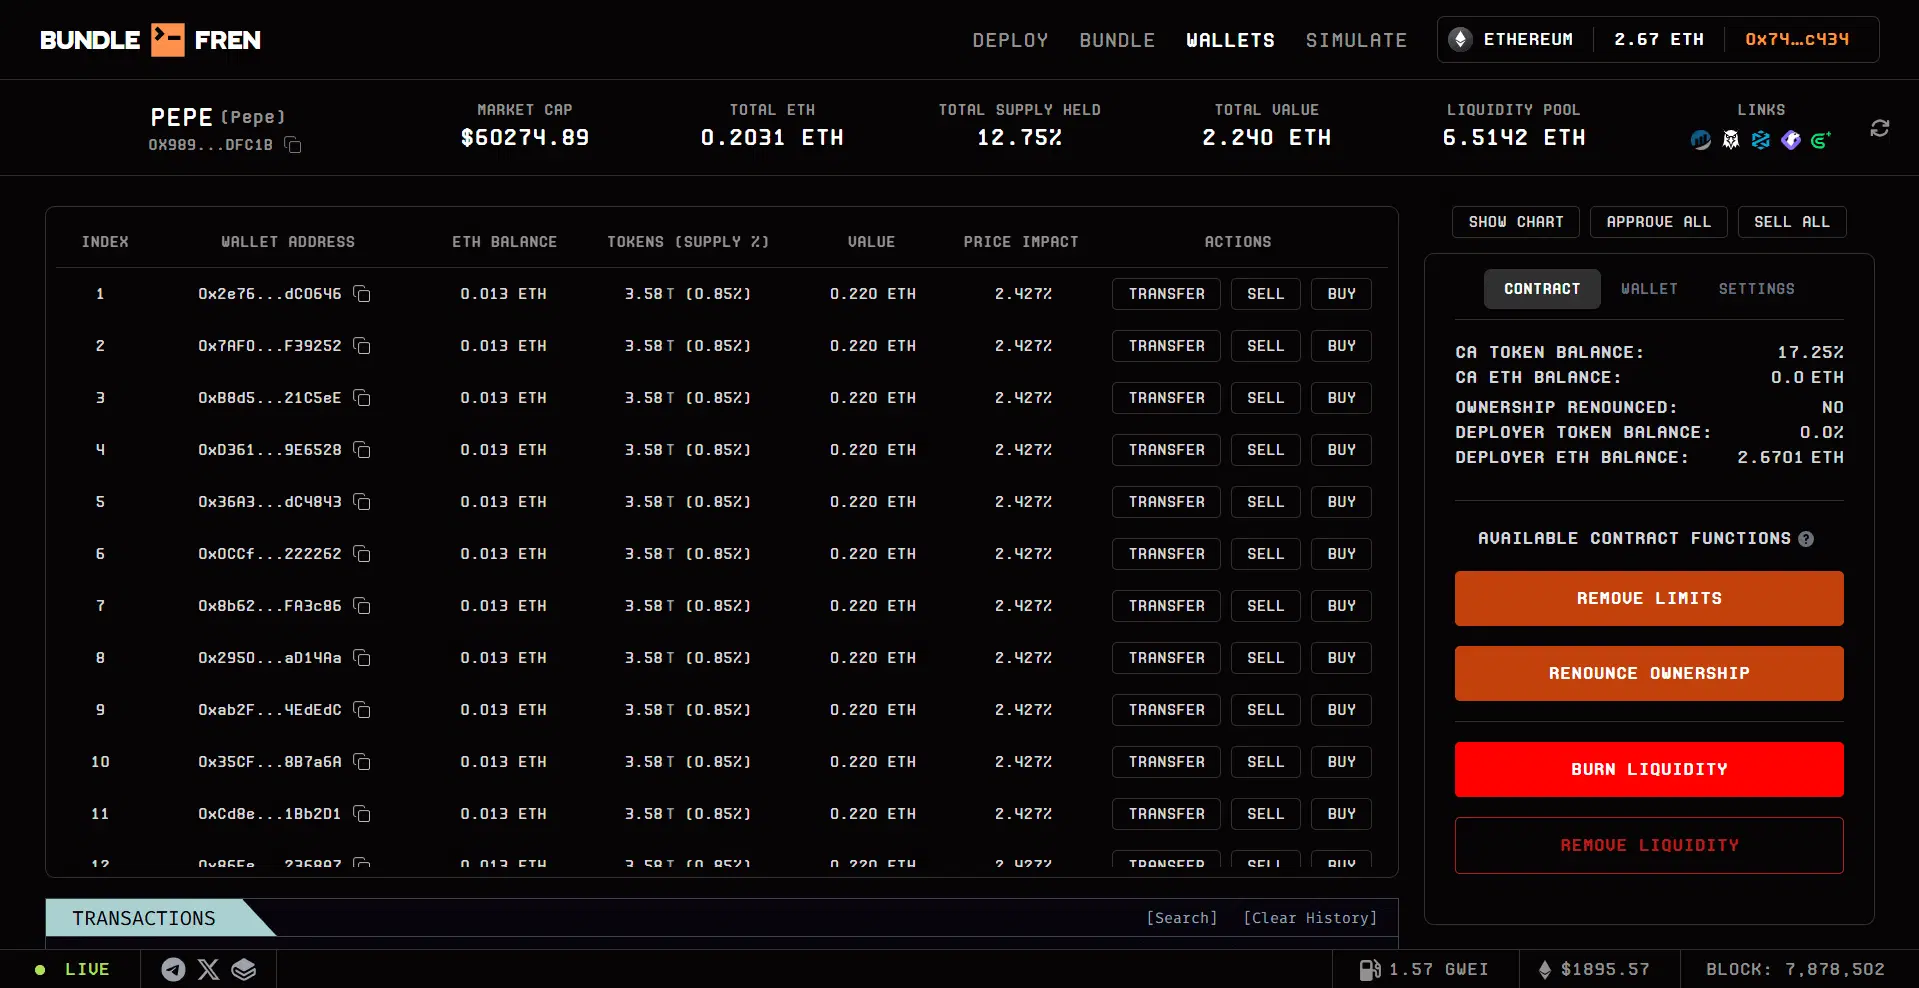This screenshot has height=988, width=1919.
Task: Click the ETH Balance column header
Action: pyautogui.click(x=504, y=242)
